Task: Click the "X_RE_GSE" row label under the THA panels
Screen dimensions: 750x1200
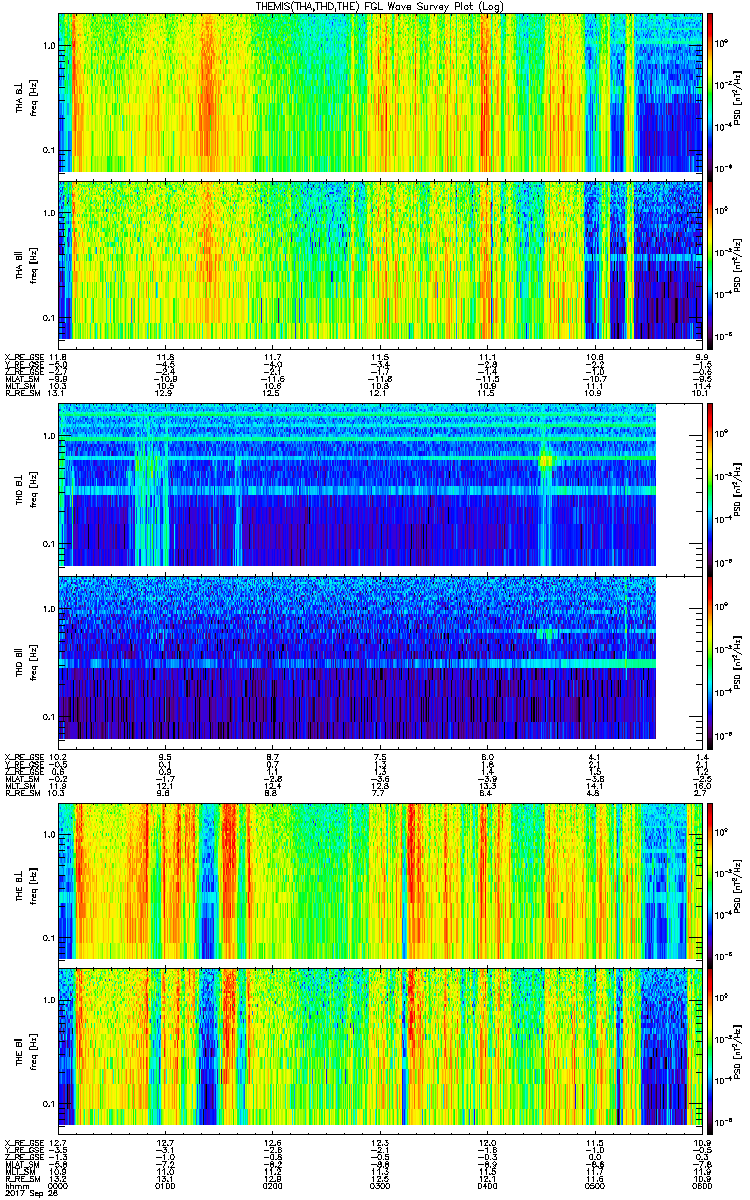Action: [x=25, y=356]
